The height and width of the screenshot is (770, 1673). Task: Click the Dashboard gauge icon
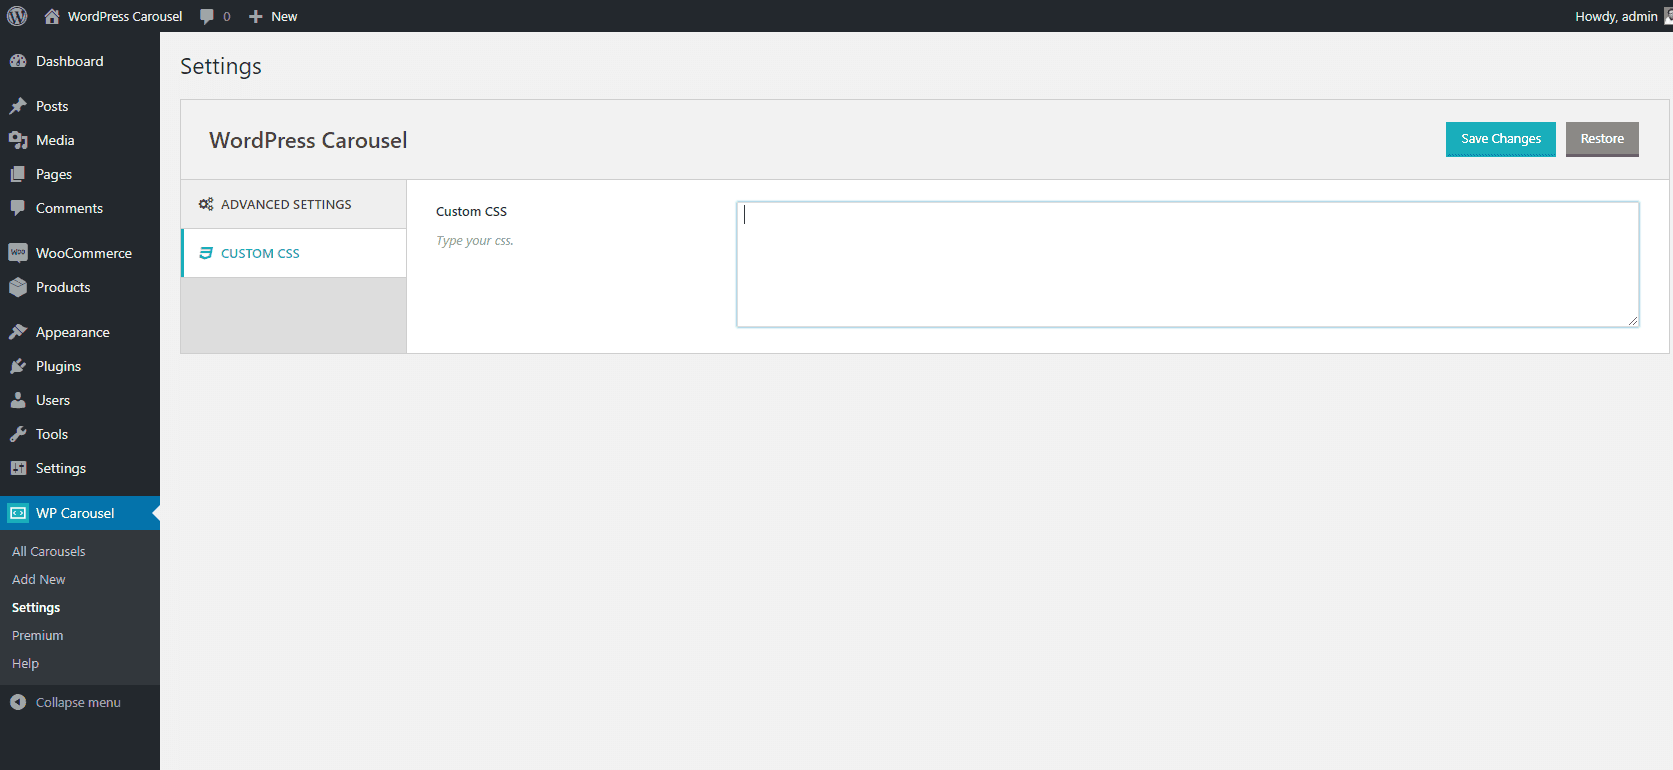click(x=18, y=61)
